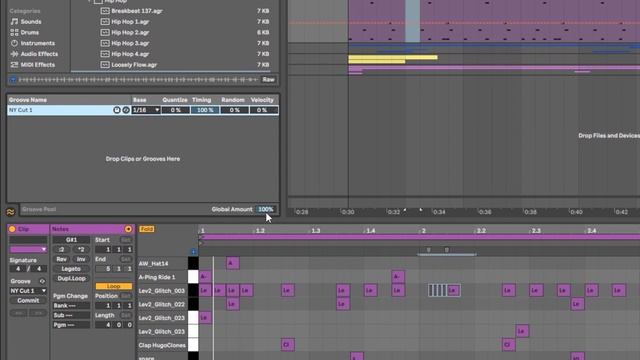This screenshot has width=640, height=360.
Task: Click the Commit groove button
Action: pos(28,300)
